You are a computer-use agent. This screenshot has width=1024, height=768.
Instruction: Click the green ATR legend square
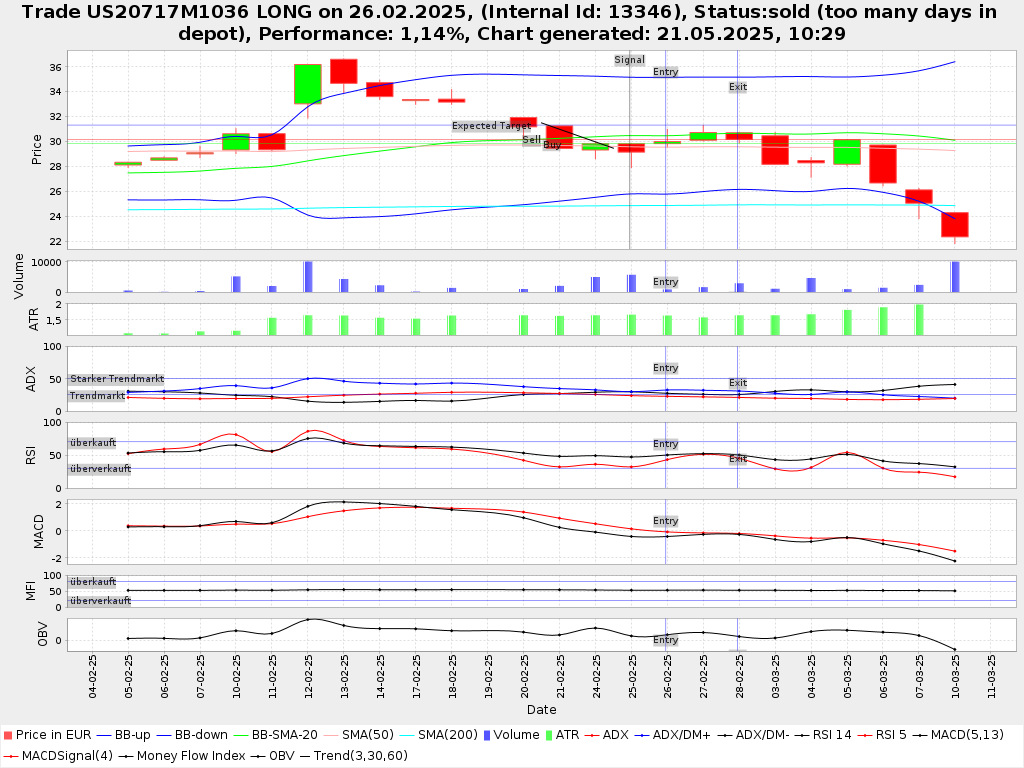546,735
